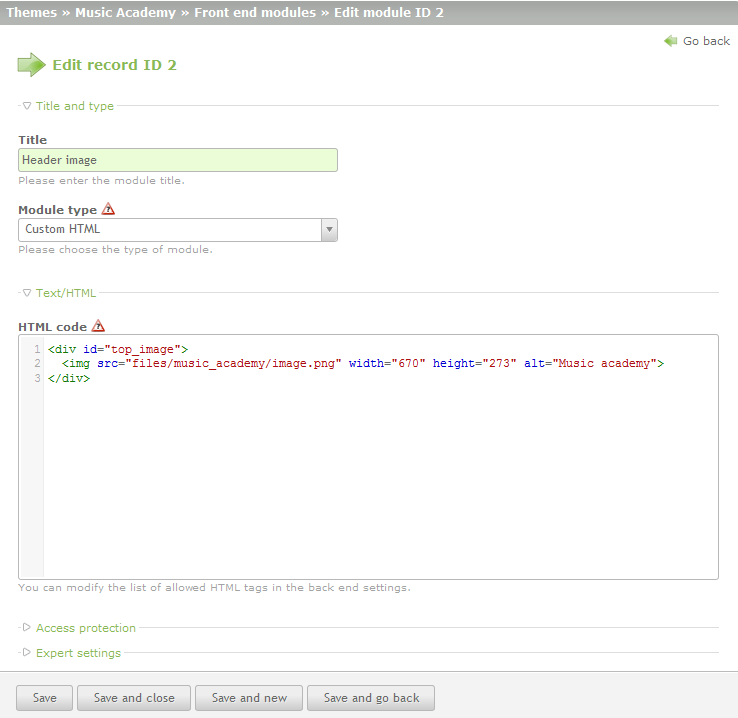Click into the Title input field
Image resolution: width=738 pixels, height=718 pixels.
click(178, 160)
